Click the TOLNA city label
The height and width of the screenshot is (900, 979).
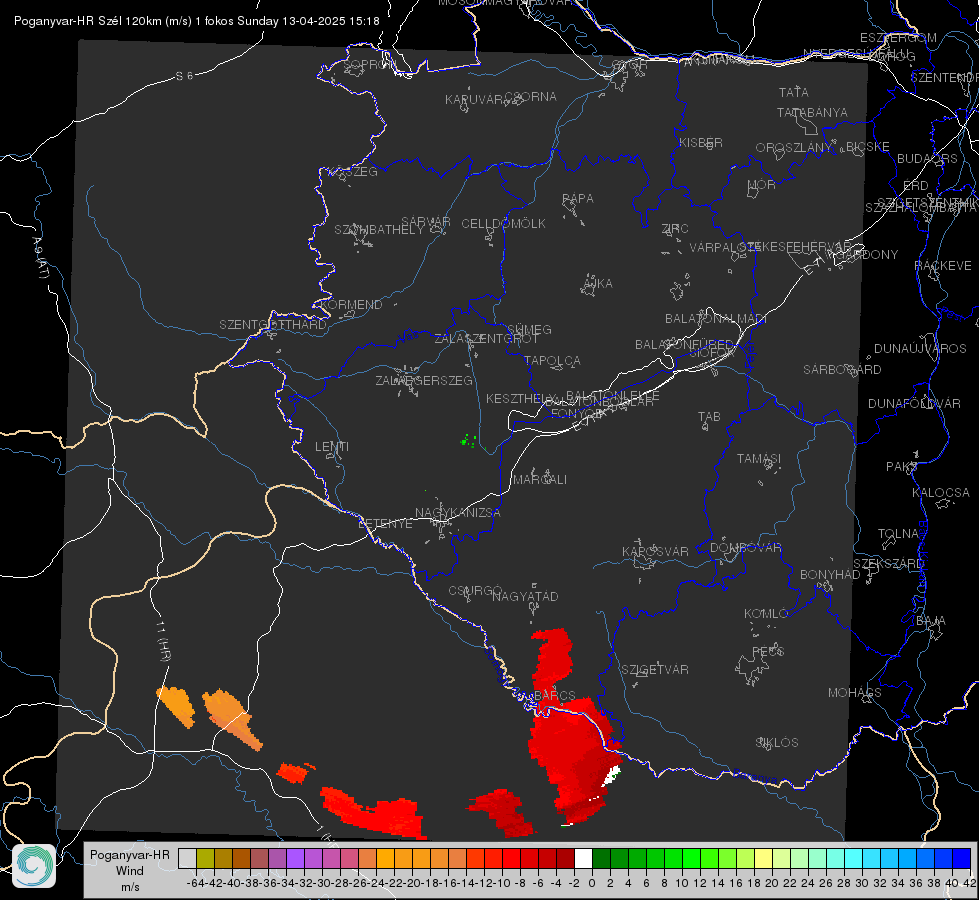898,534
